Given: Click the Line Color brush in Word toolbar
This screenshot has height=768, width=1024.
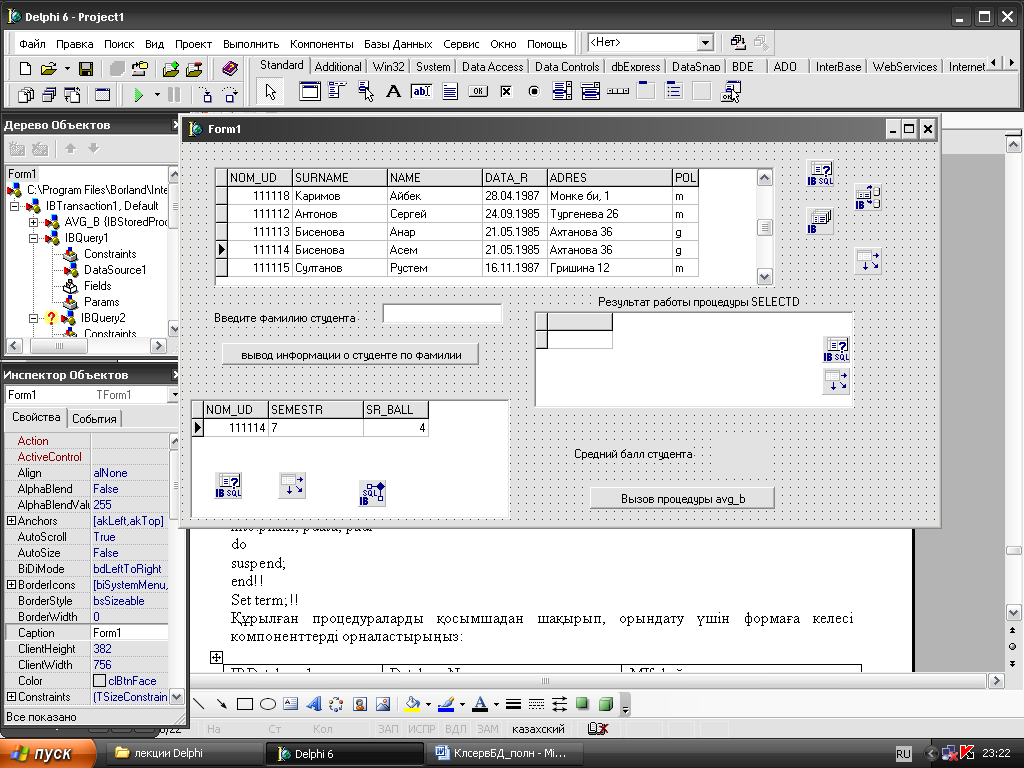Looking at the screenshot, I should [446, 704].
